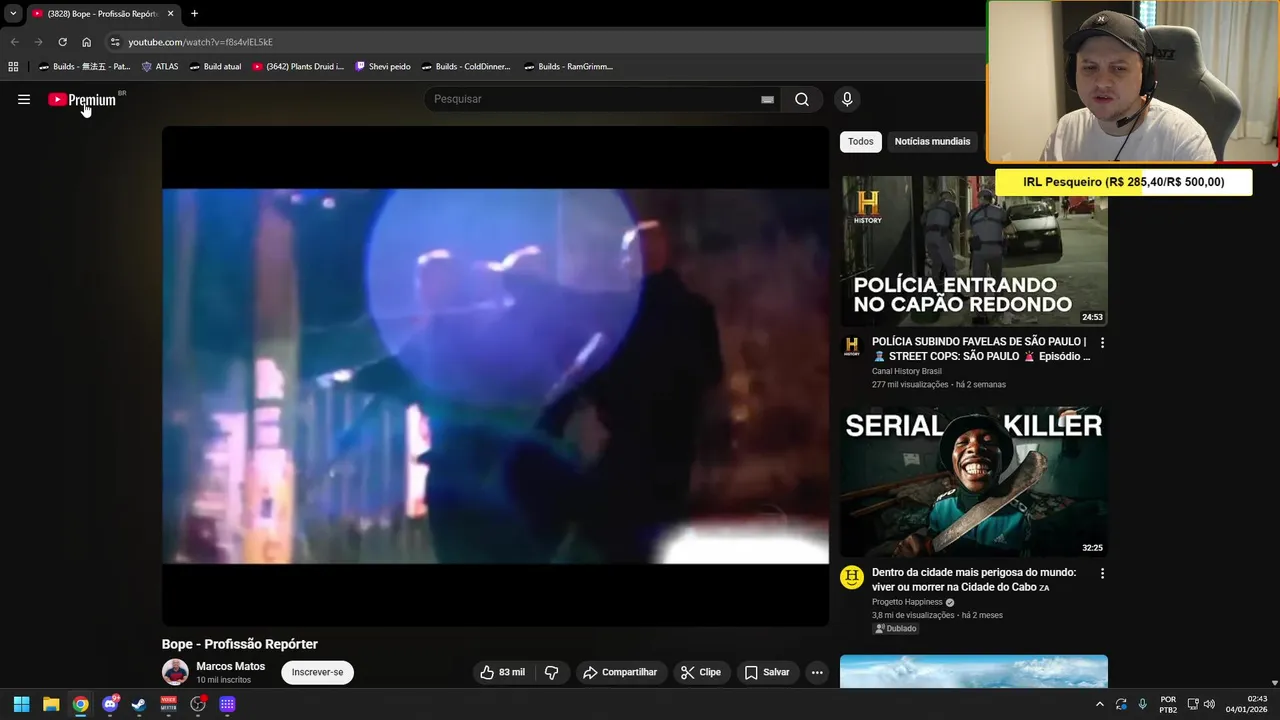Open the Builds - RamGrimm bookmark
The width and height of the screenshot is (1280, 720).
coord(568,67)
